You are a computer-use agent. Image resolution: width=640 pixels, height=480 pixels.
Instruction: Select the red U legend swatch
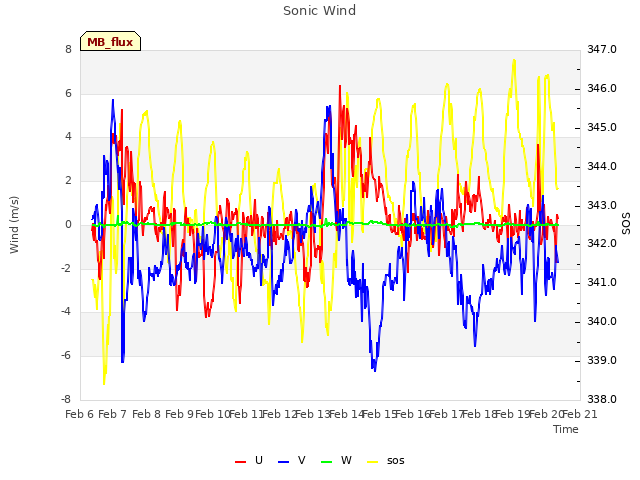click(240, 461)
